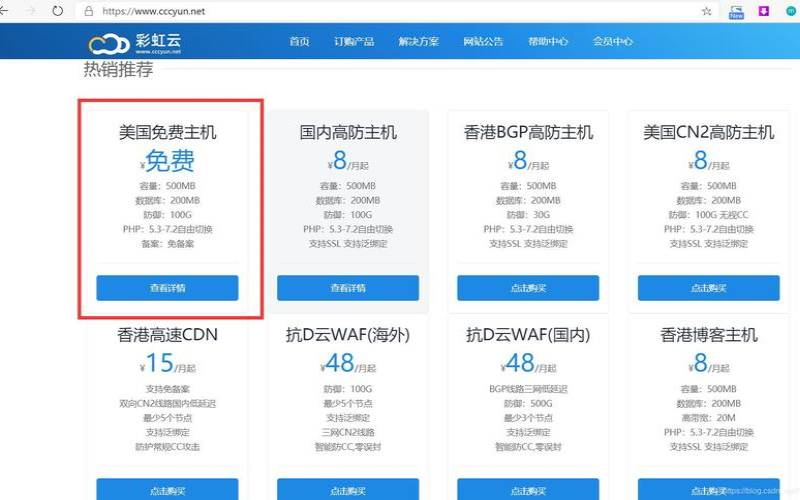Open the 订购产品 nav item

point(354,41)
